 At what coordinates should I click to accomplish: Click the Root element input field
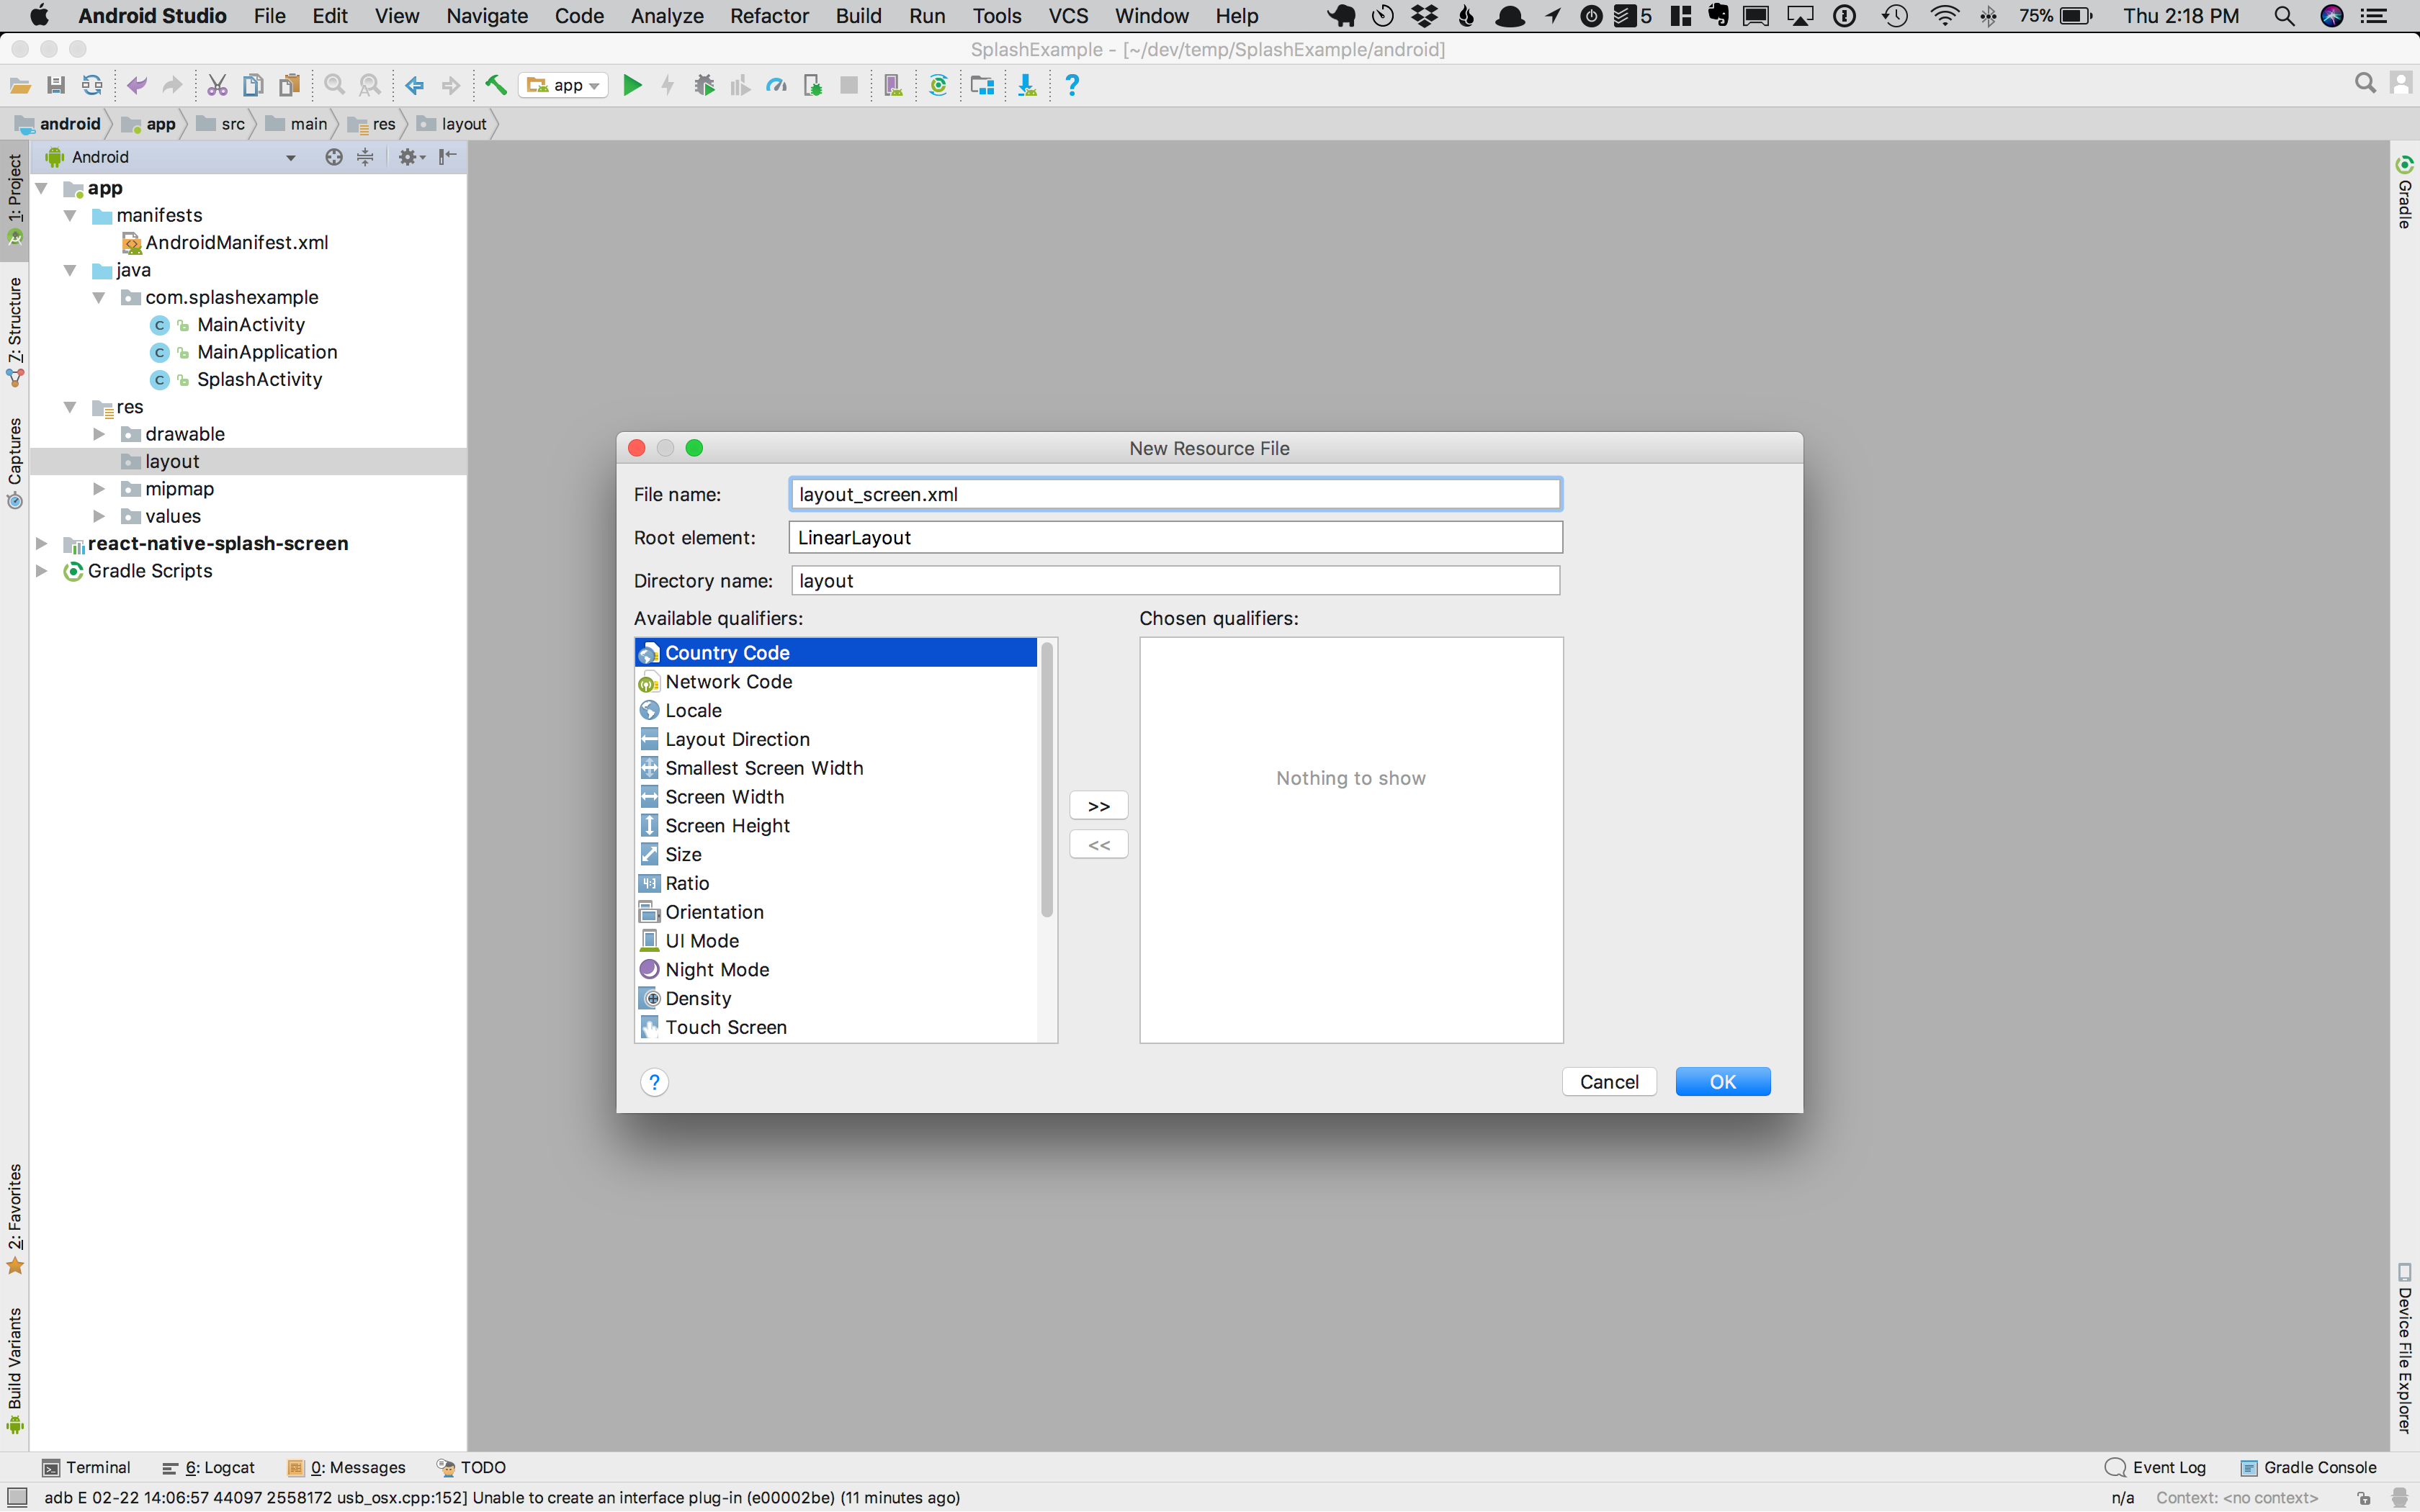(1175, 538)
